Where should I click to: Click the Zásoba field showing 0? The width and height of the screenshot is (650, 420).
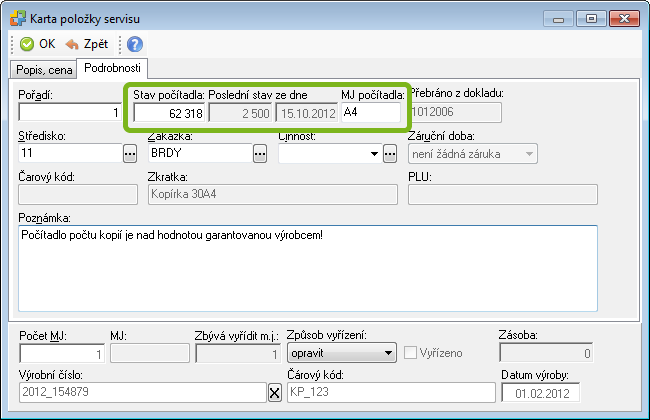[x=546, y=353]
